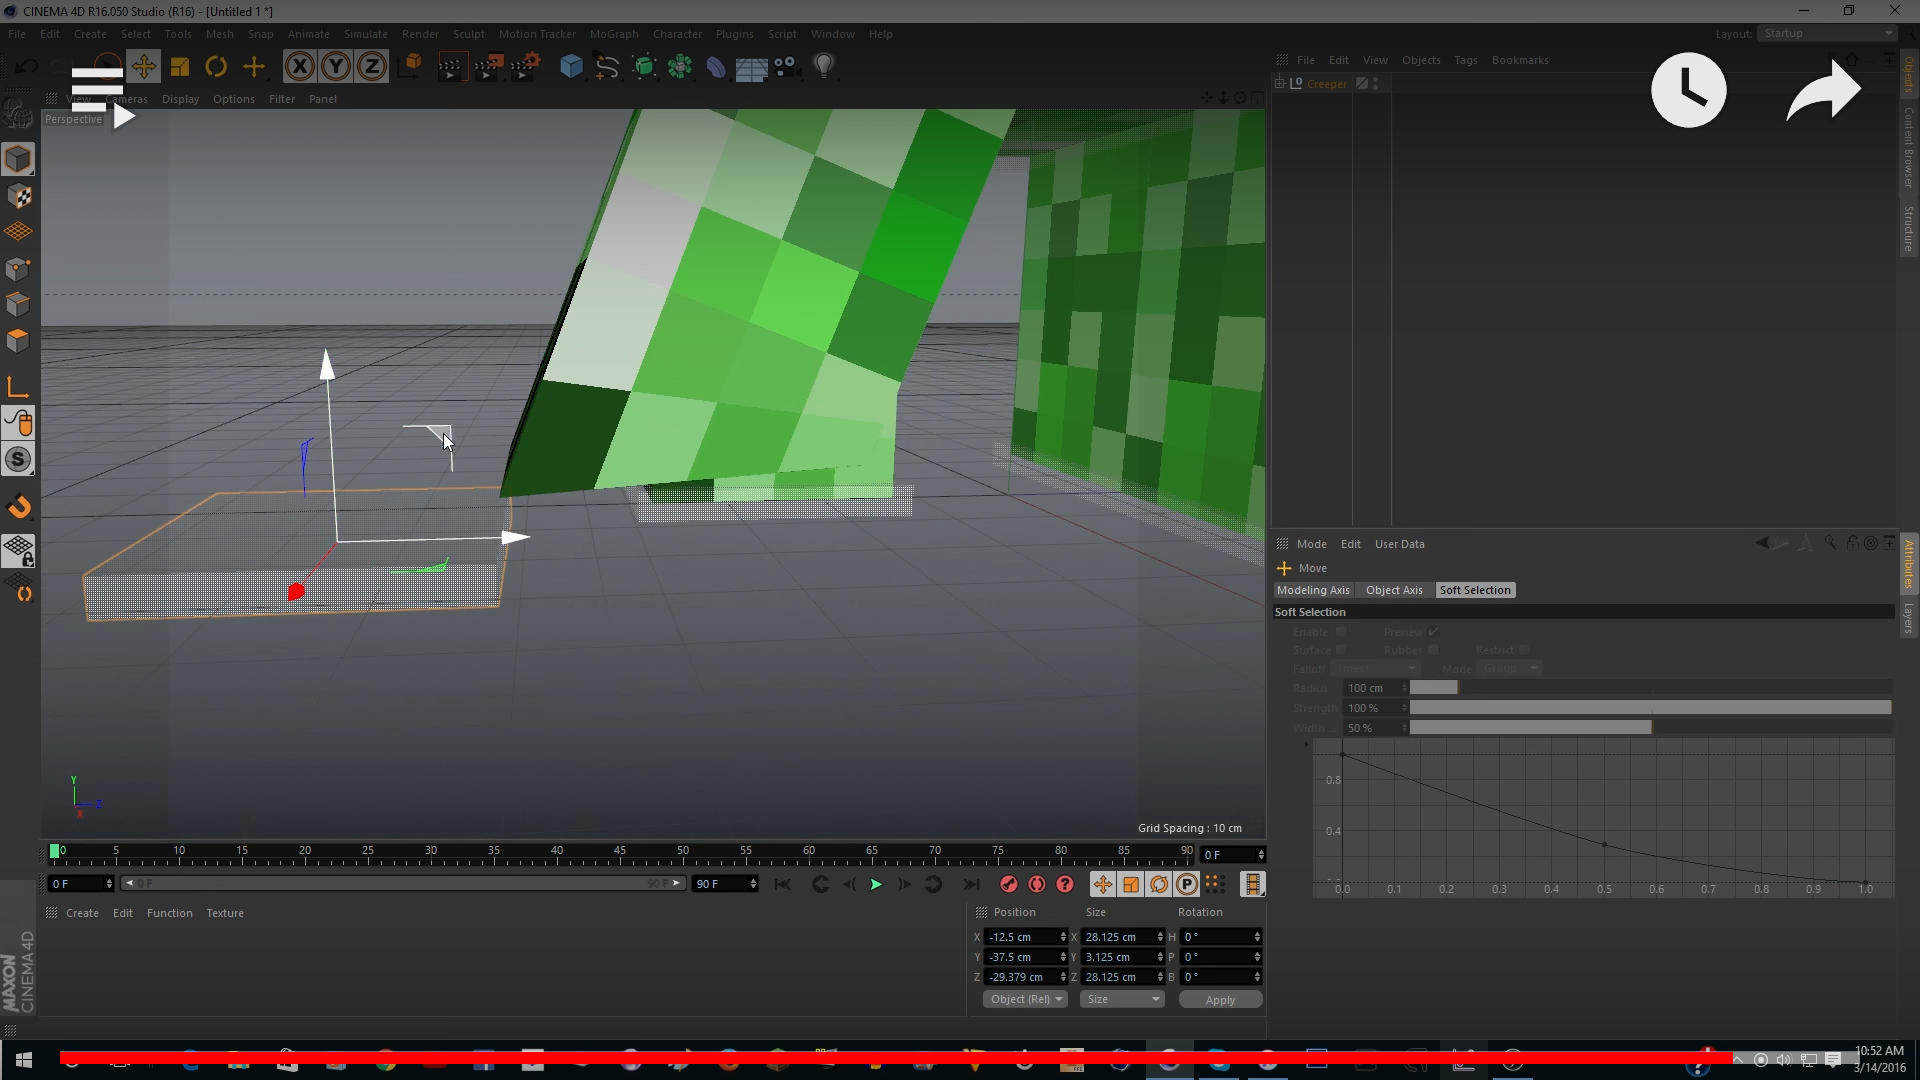Open the Sculpt menu
This screenshot has width=1920, height=1080.
468,34
